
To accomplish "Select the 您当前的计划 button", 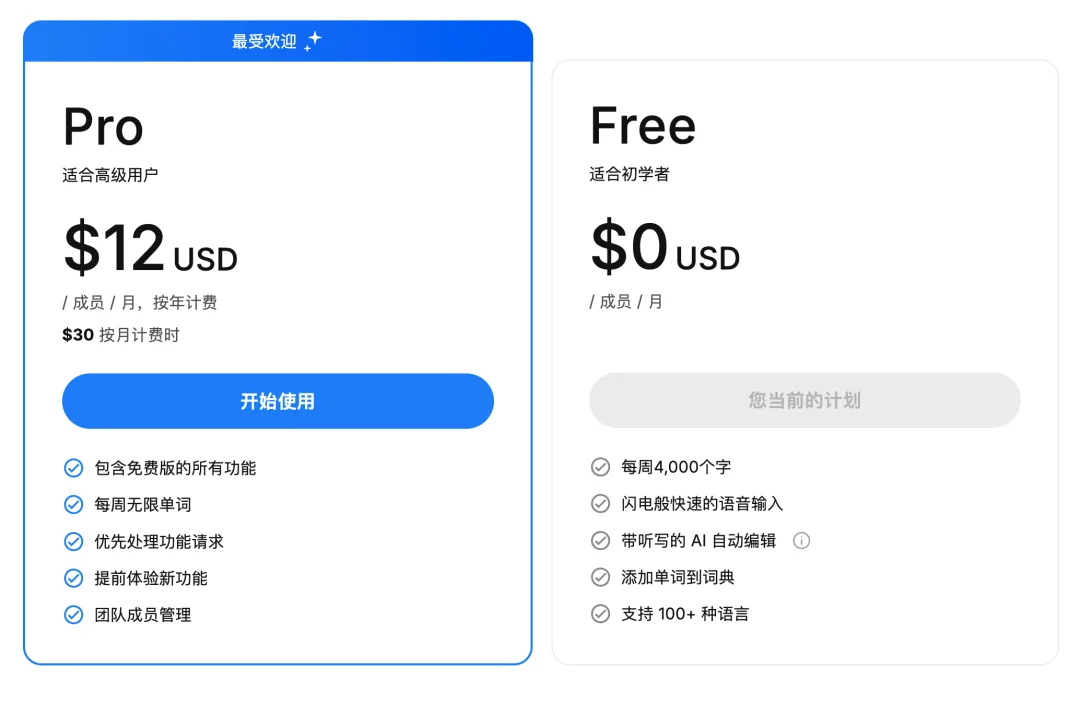I will [805, 400].
